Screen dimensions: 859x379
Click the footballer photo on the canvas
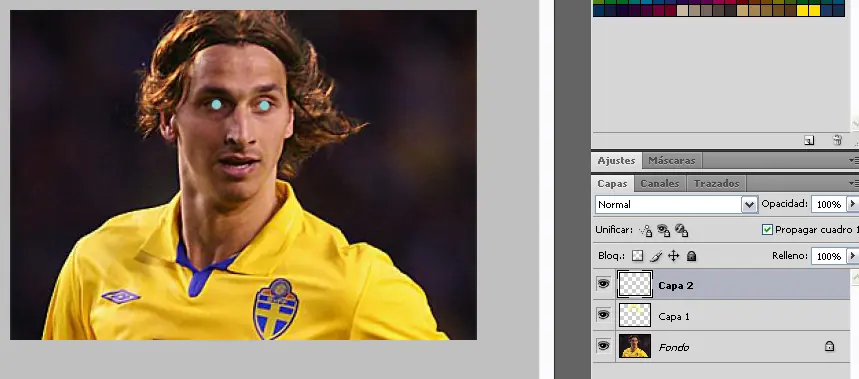(x=243, y=175)
